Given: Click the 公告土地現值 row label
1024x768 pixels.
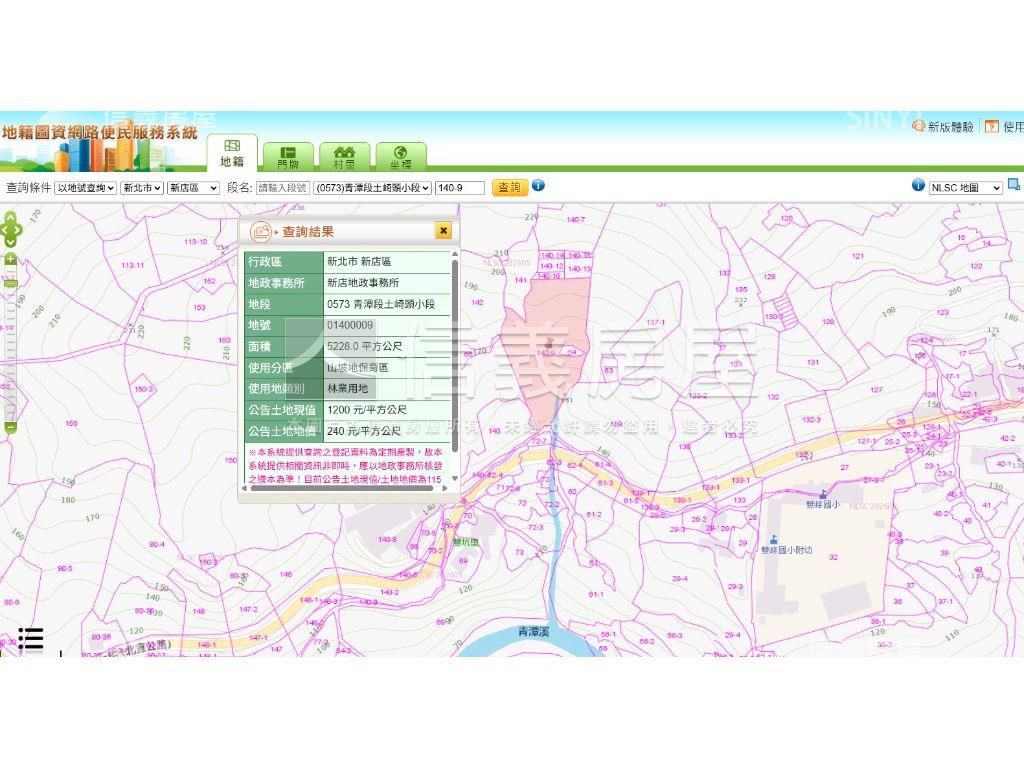Looking at the screenshot, I should coord(284,410).
